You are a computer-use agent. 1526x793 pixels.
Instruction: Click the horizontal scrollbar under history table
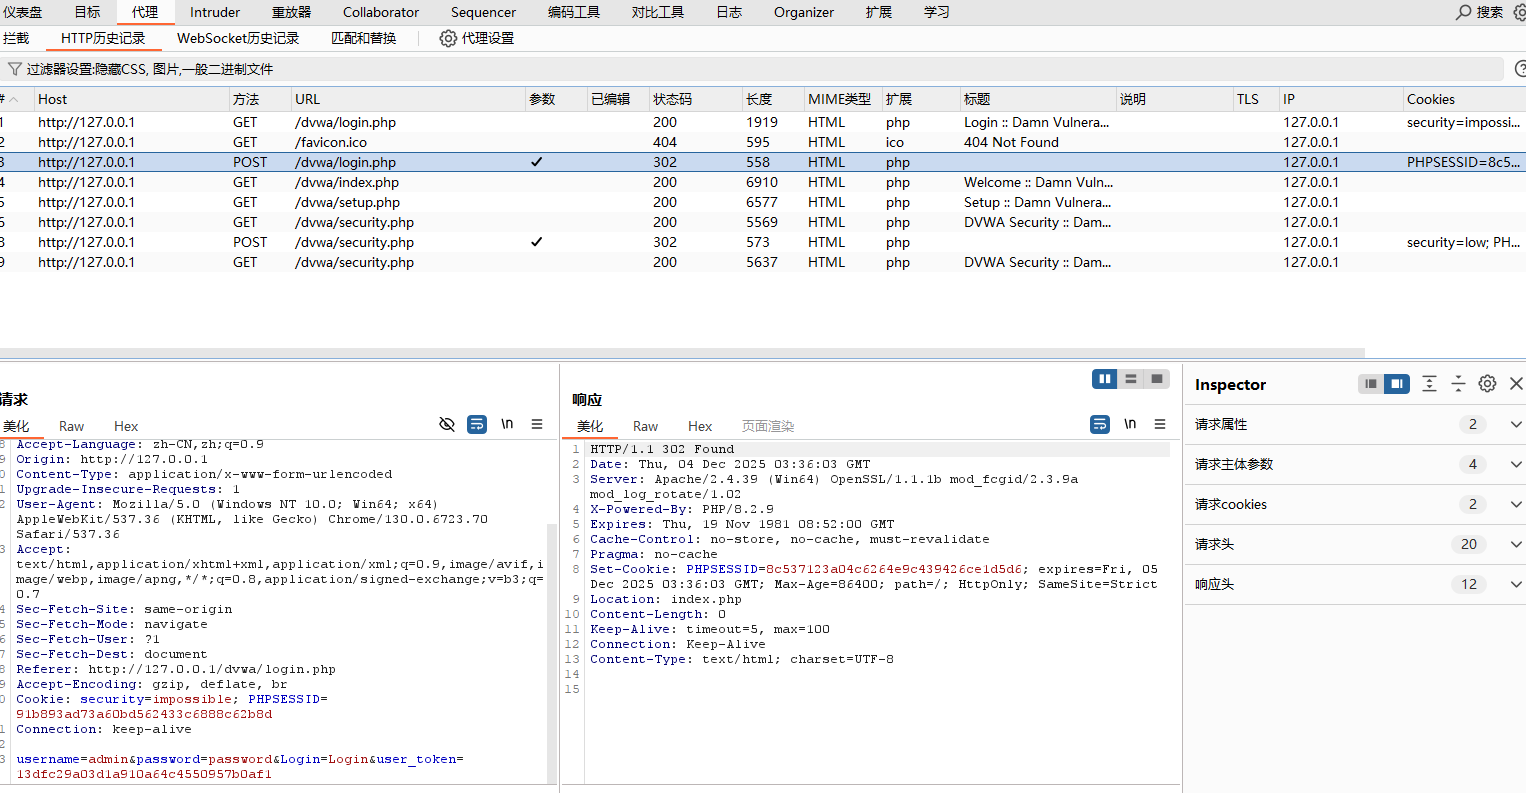[x=680, y=353]
